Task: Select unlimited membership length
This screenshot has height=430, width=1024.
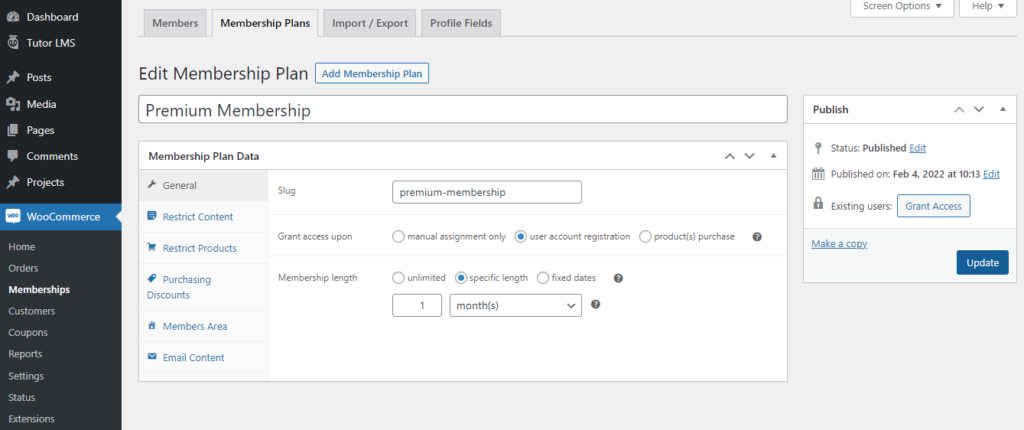Action: tap(398, 278)
